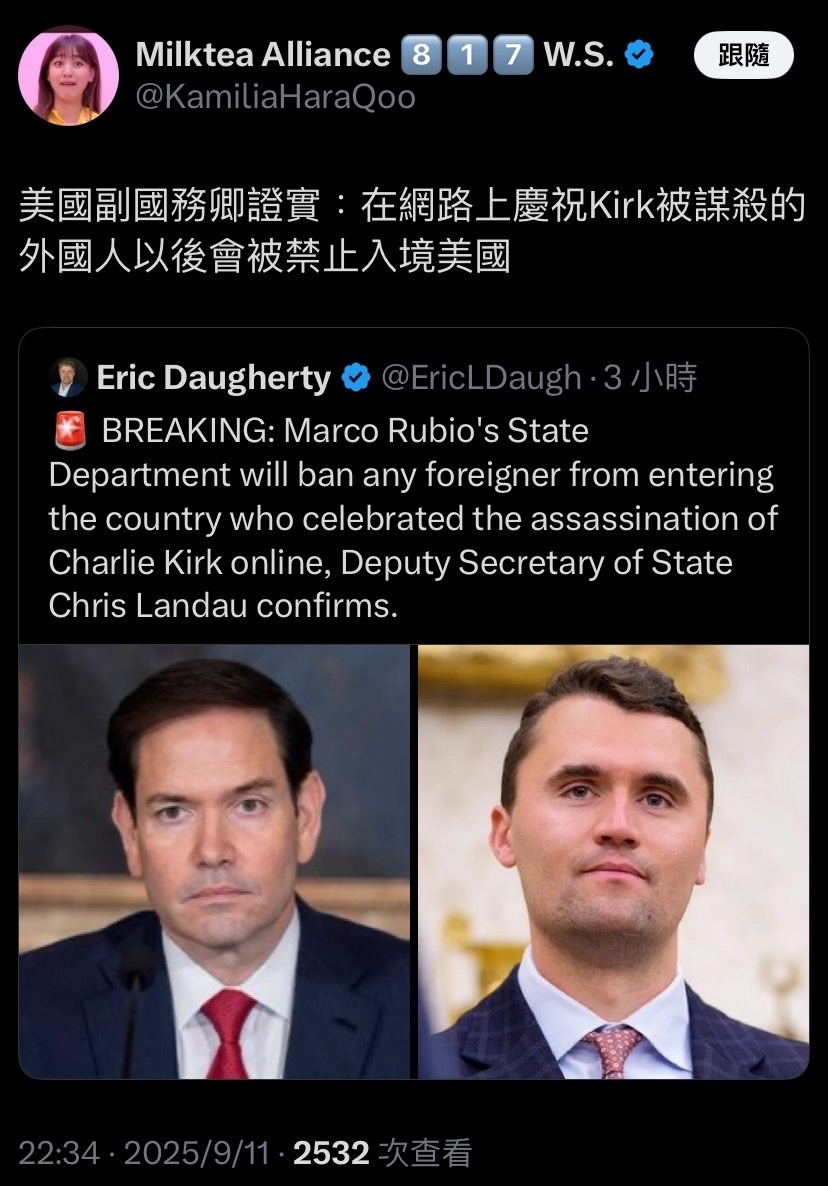This screenshot has width=828, height=1186.
Task: Open Milktea Alliance's profile avatar
Action: point(68,76)
